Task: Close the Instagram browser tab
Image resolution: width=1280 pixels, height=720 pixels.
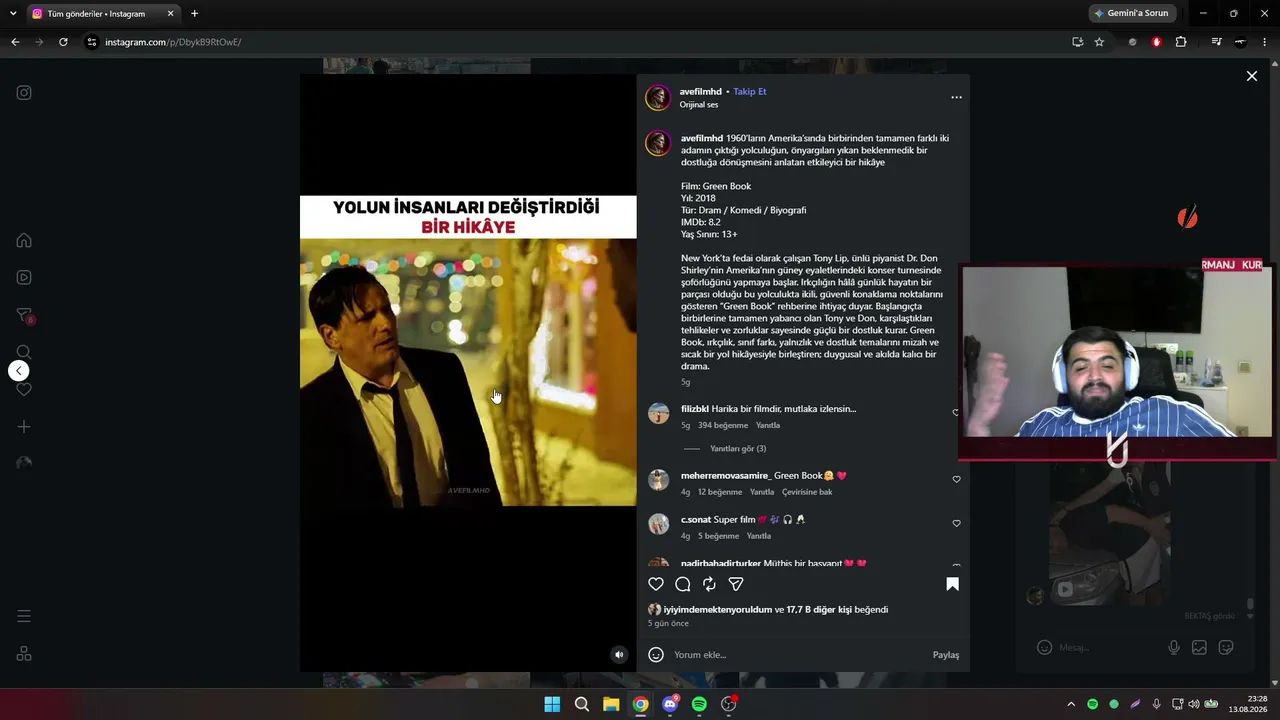Action: pos(170,14)
